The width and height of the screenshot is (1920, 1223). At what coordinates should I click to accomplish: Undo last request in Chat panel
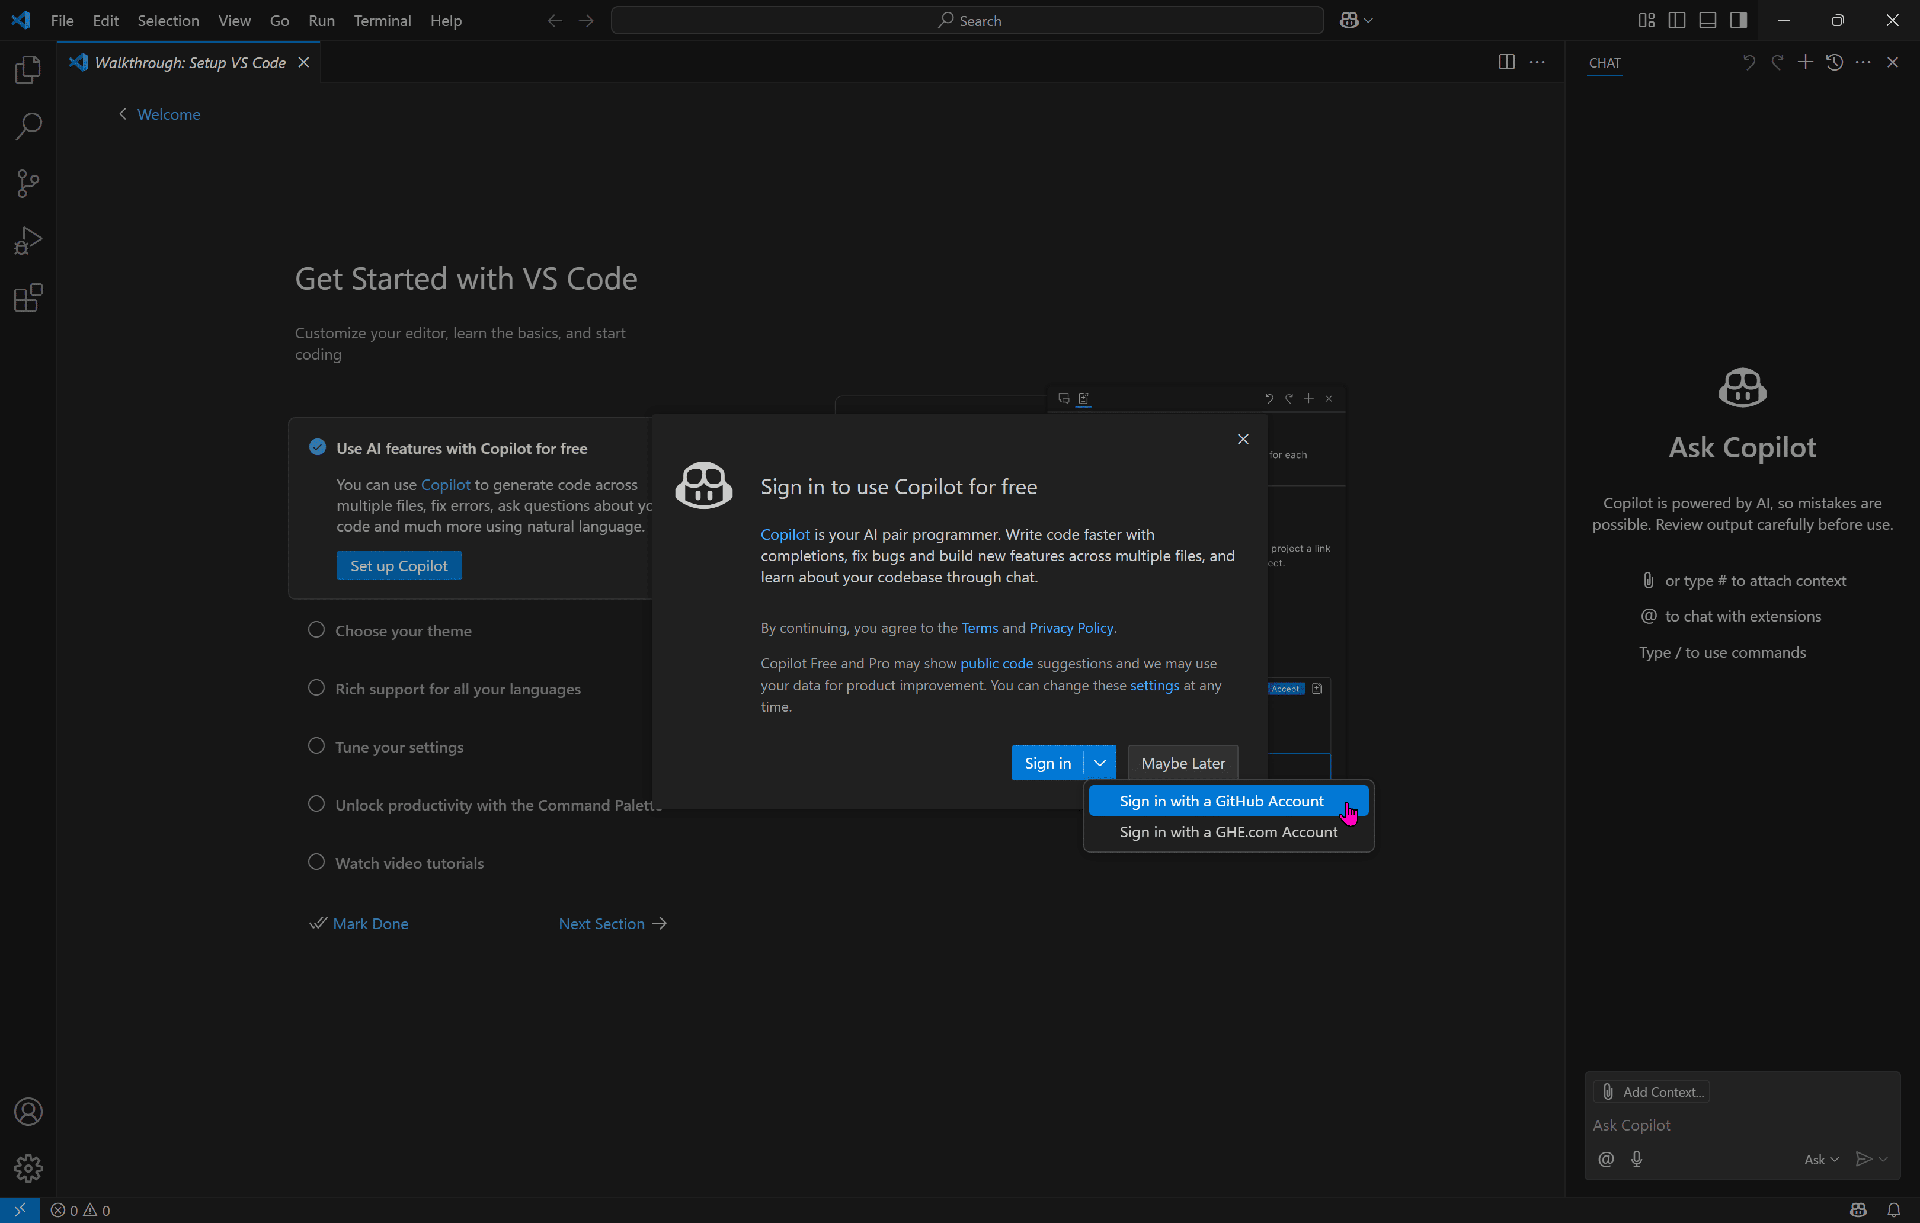click(1749, 62)
